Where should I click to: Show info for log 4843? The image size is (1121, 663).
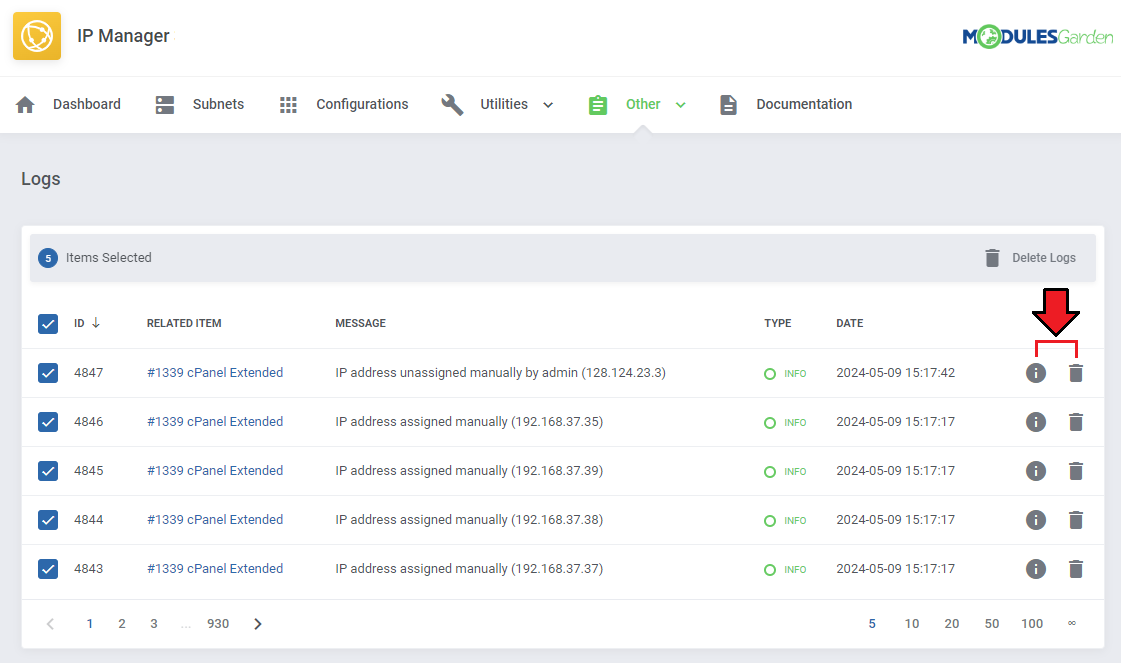[1036, 569]
